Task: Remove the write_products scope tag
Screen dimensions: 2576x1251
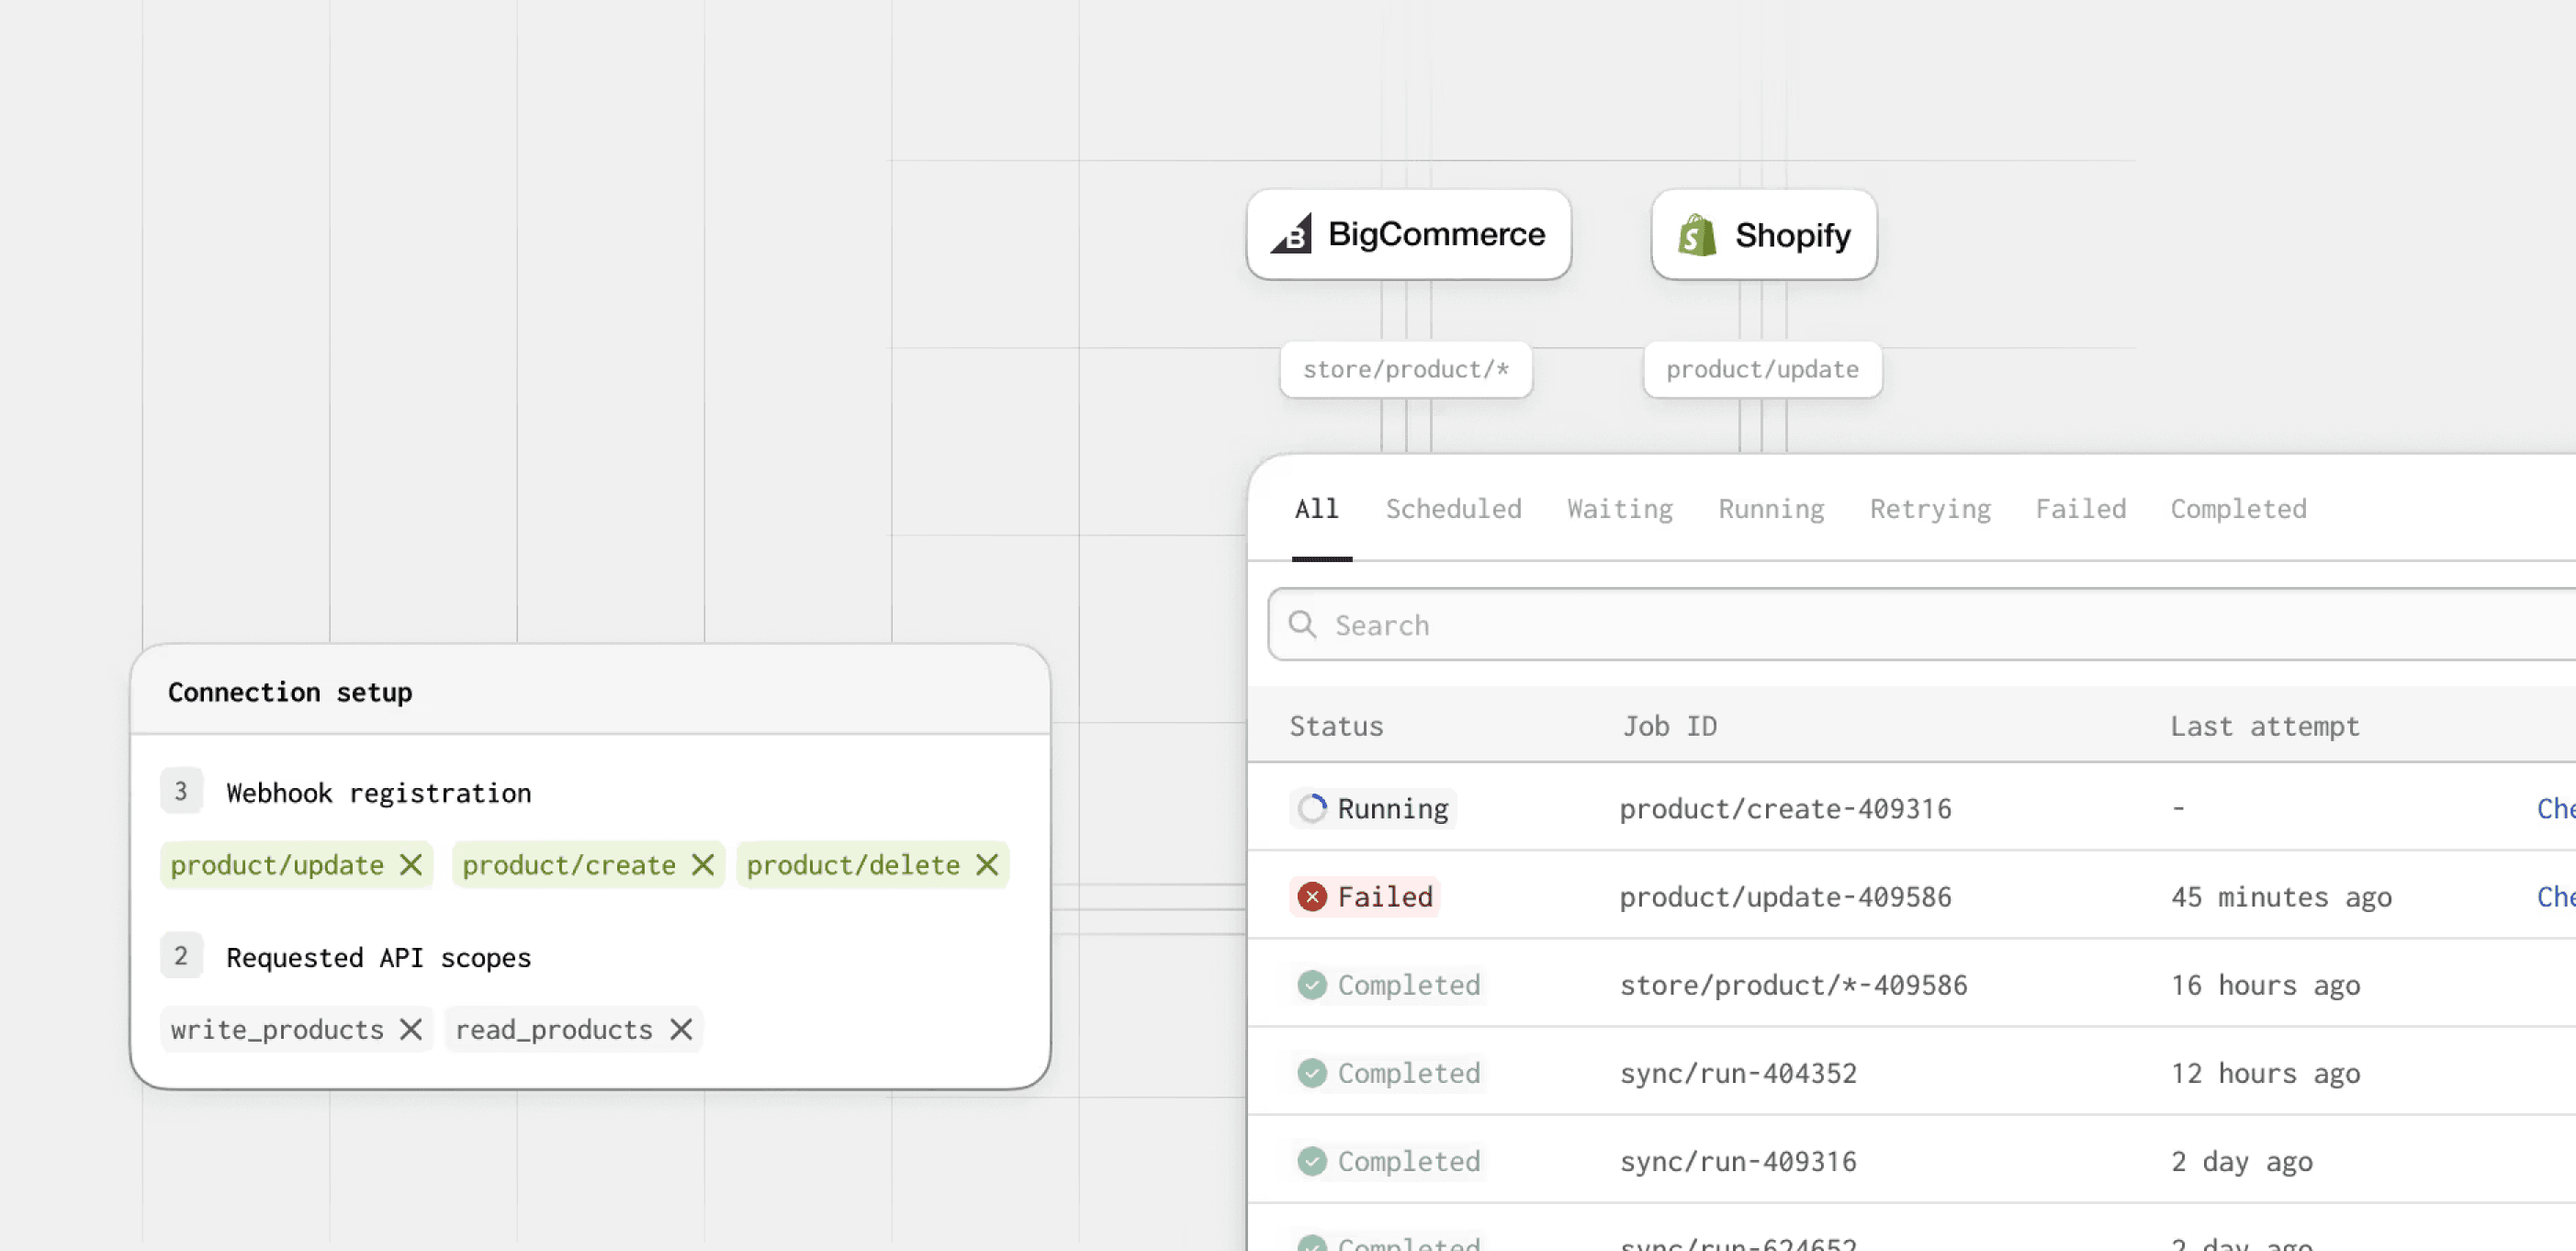Action: [411, 1029]
